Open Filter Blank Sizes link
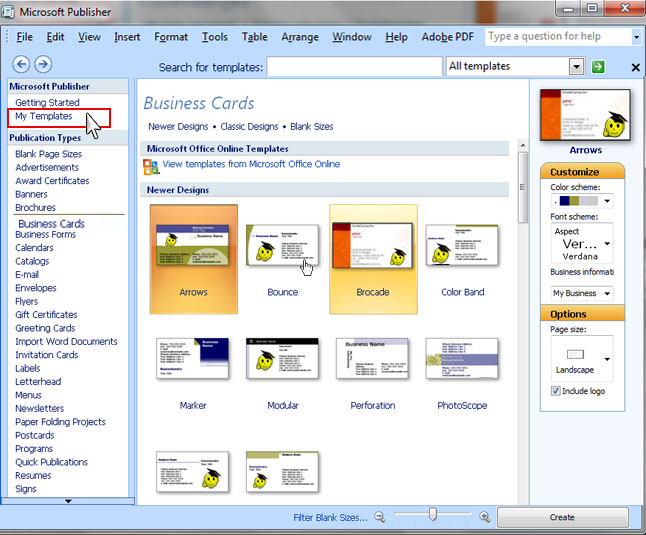This screenshot has width=646, height=535. [x=330, y=517]
